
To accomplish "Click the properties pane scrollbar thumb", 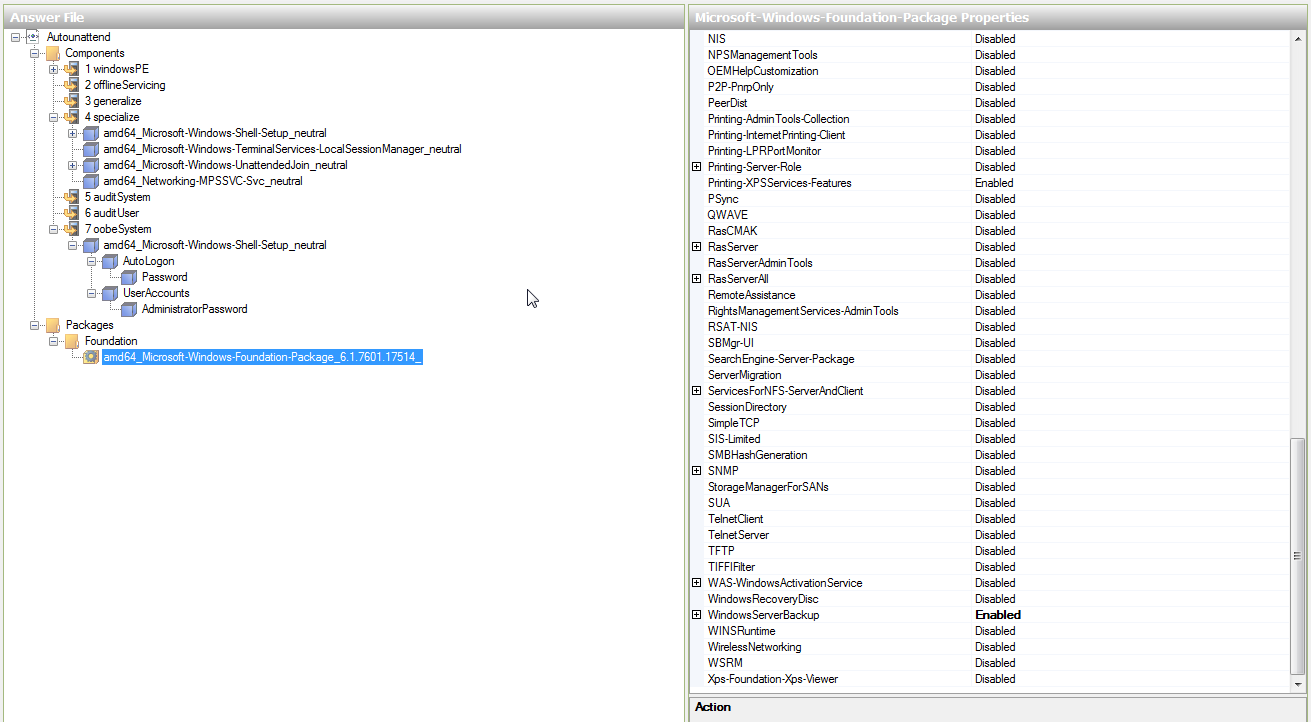I will pyautogui.click(x=1298, y=555).
